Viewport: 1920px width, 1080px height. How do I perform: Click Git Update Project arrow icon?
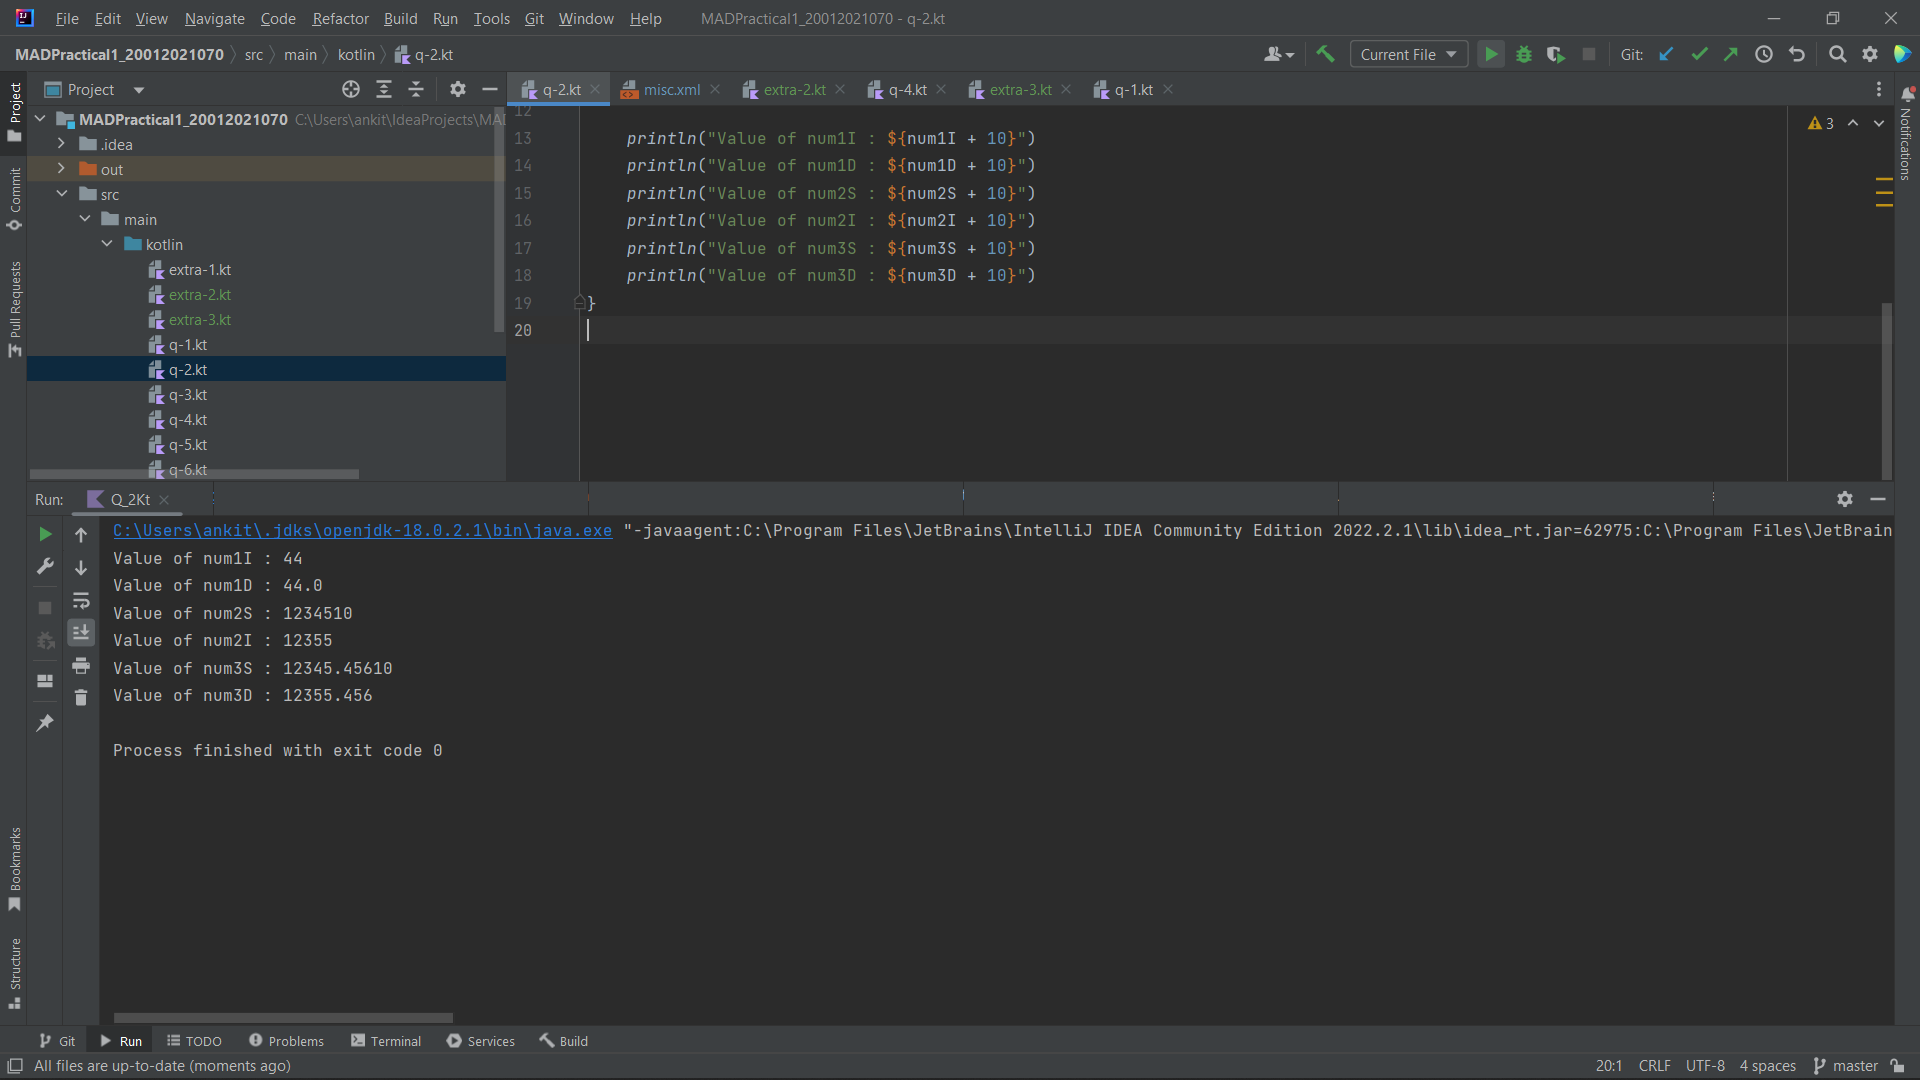(x=1666, y=55)
